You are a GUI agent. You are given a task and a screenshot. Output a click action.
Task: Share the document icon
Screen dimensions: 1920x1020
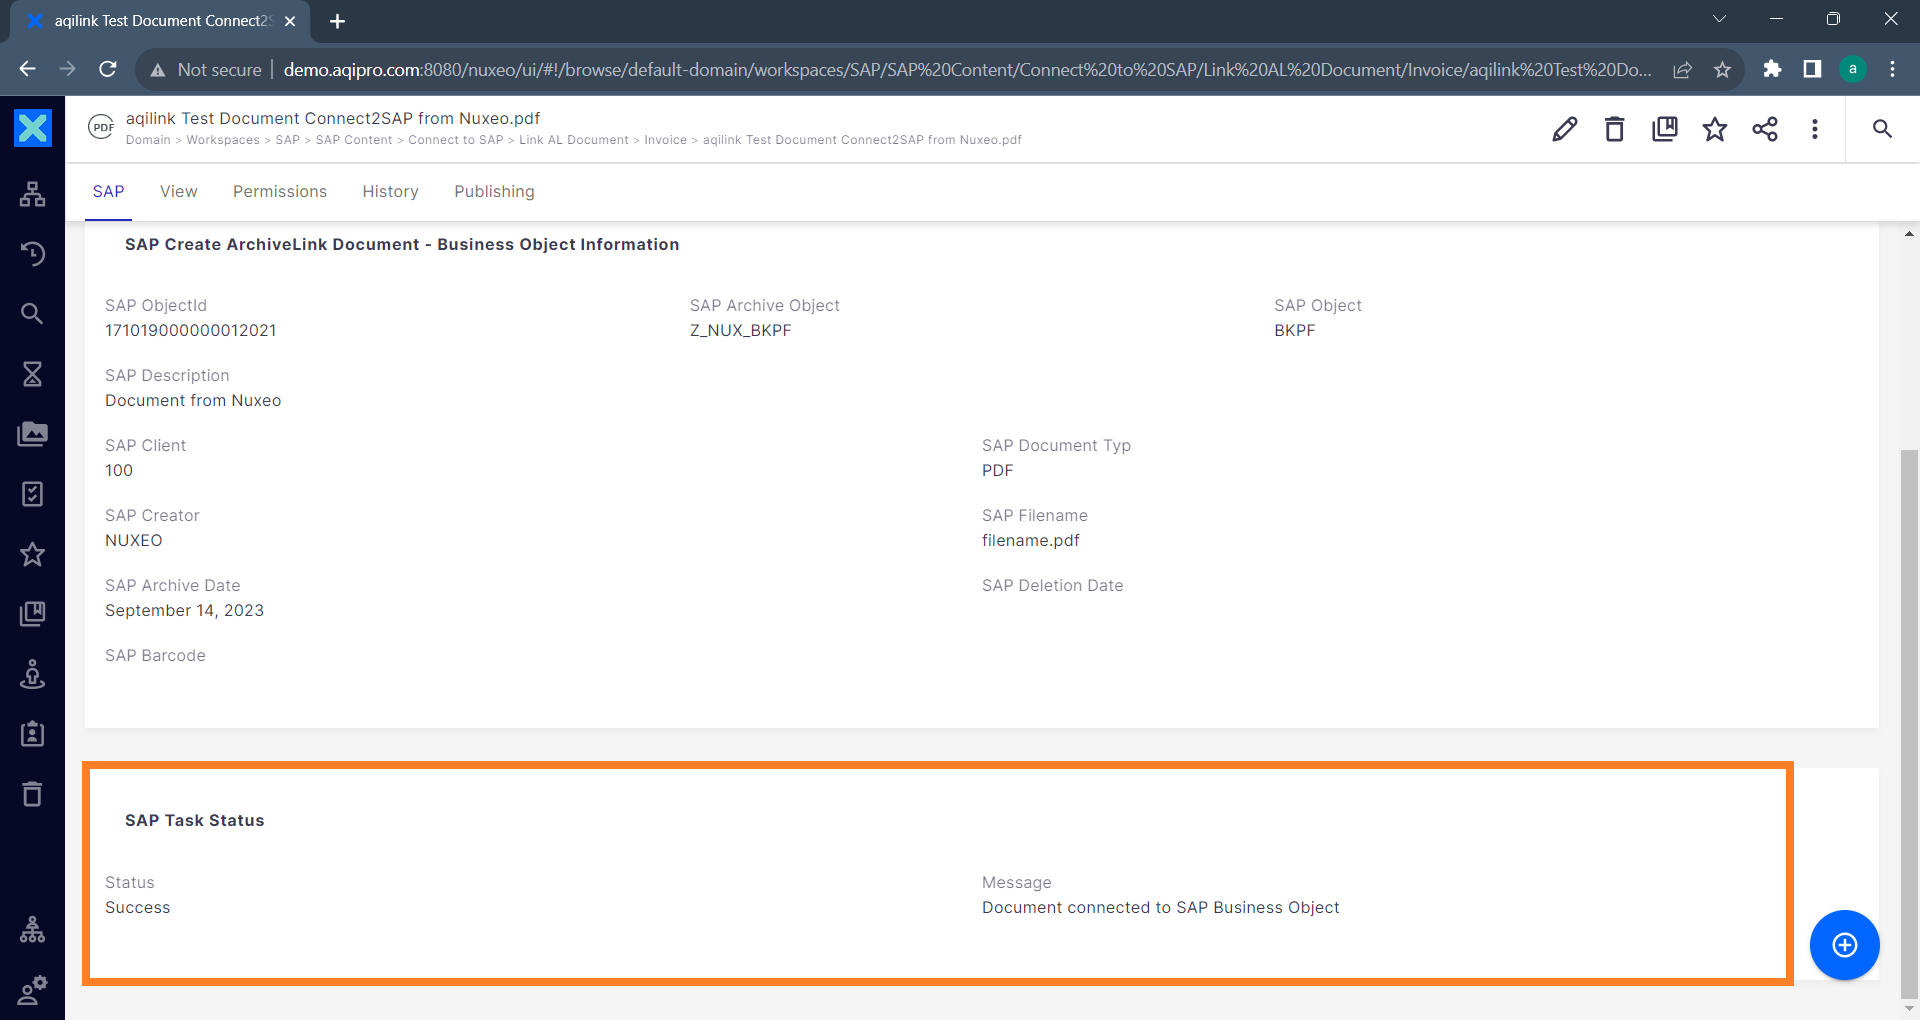1765,129
